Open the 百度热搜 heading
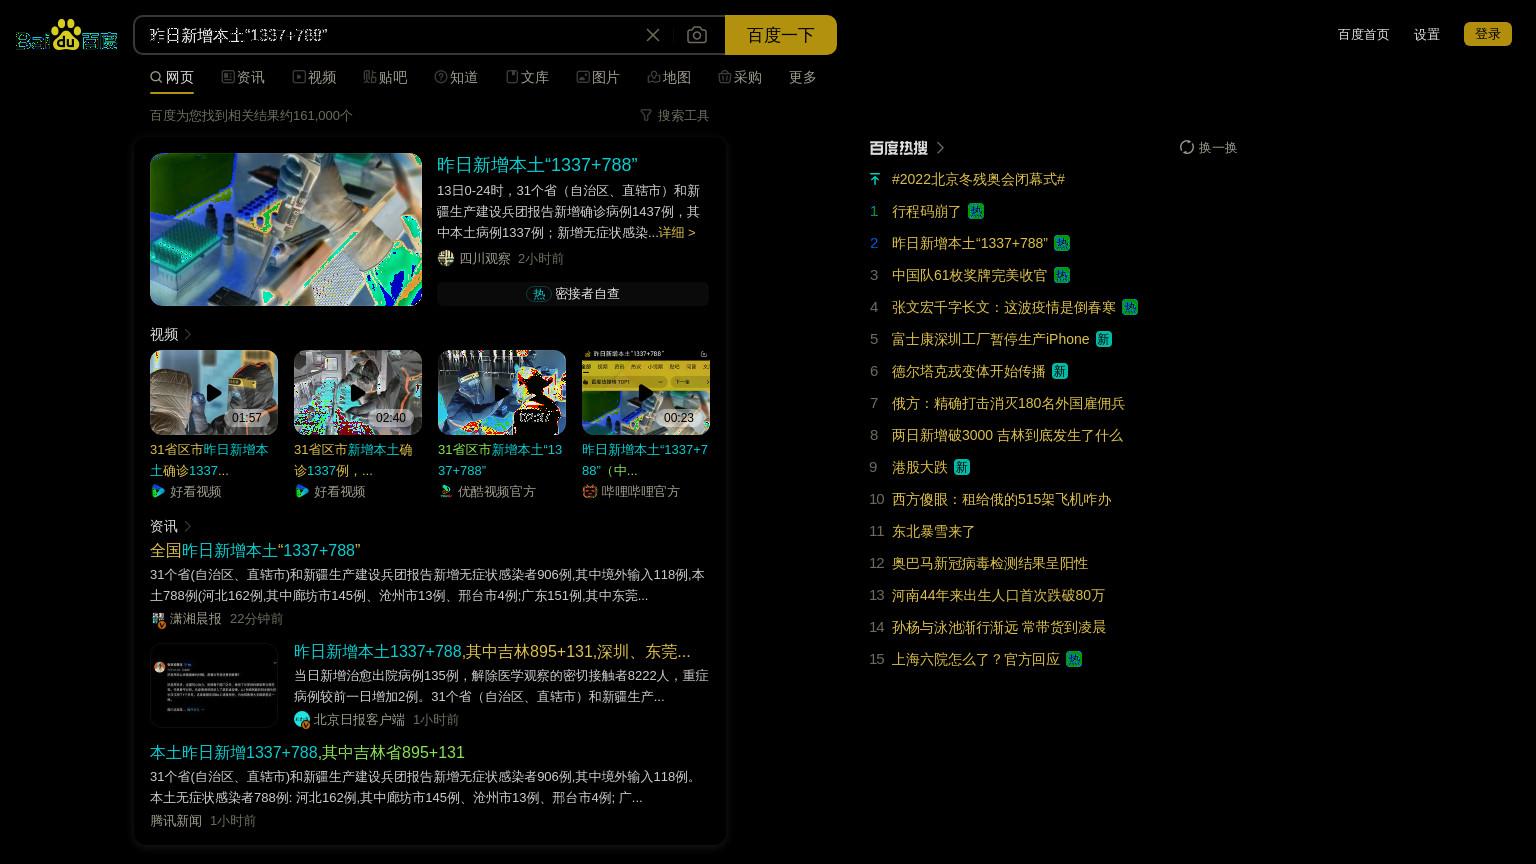The image size is (1536, 864). click(x=899, y=148)
